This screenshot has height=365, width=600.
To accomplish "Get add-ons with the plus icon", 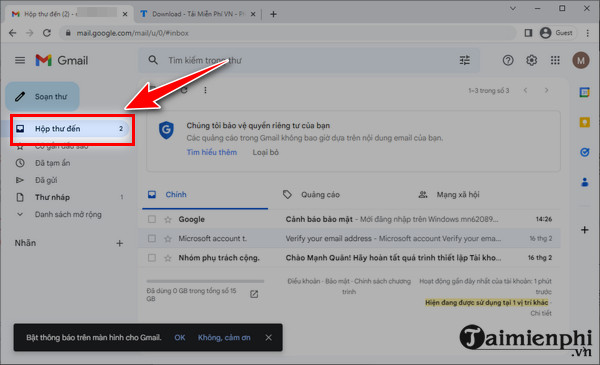I will [584, 230].
